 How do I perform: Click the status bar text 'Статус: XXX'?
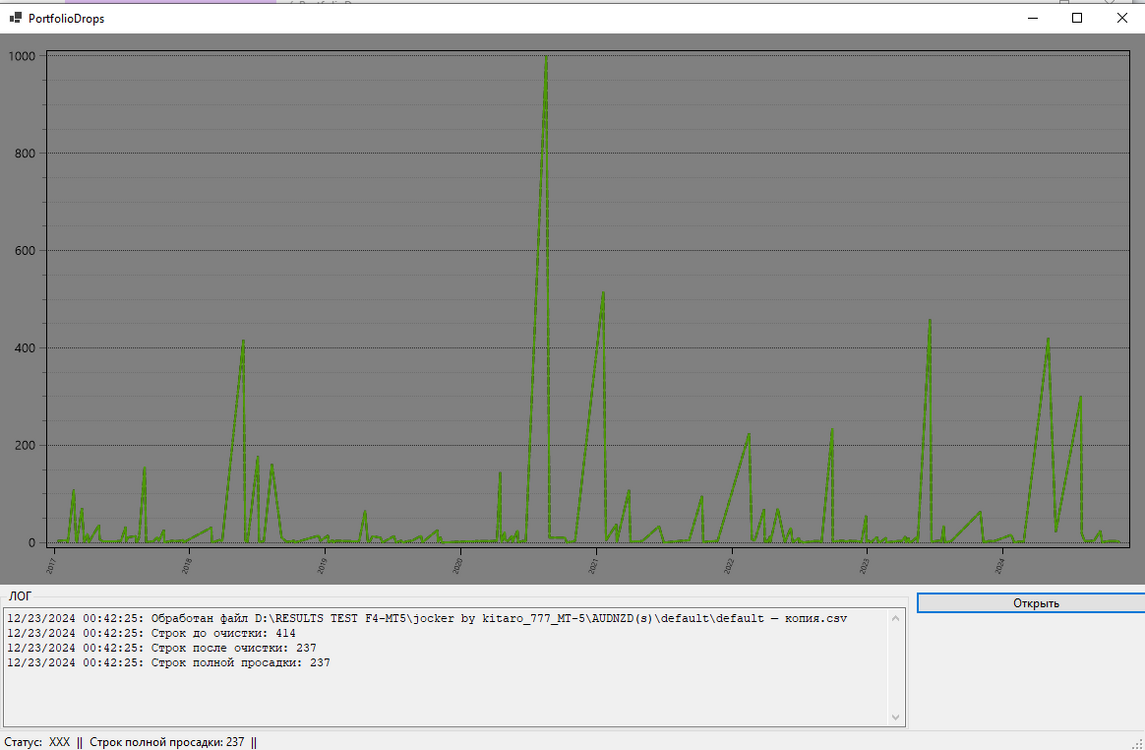[x=37, y=742]
